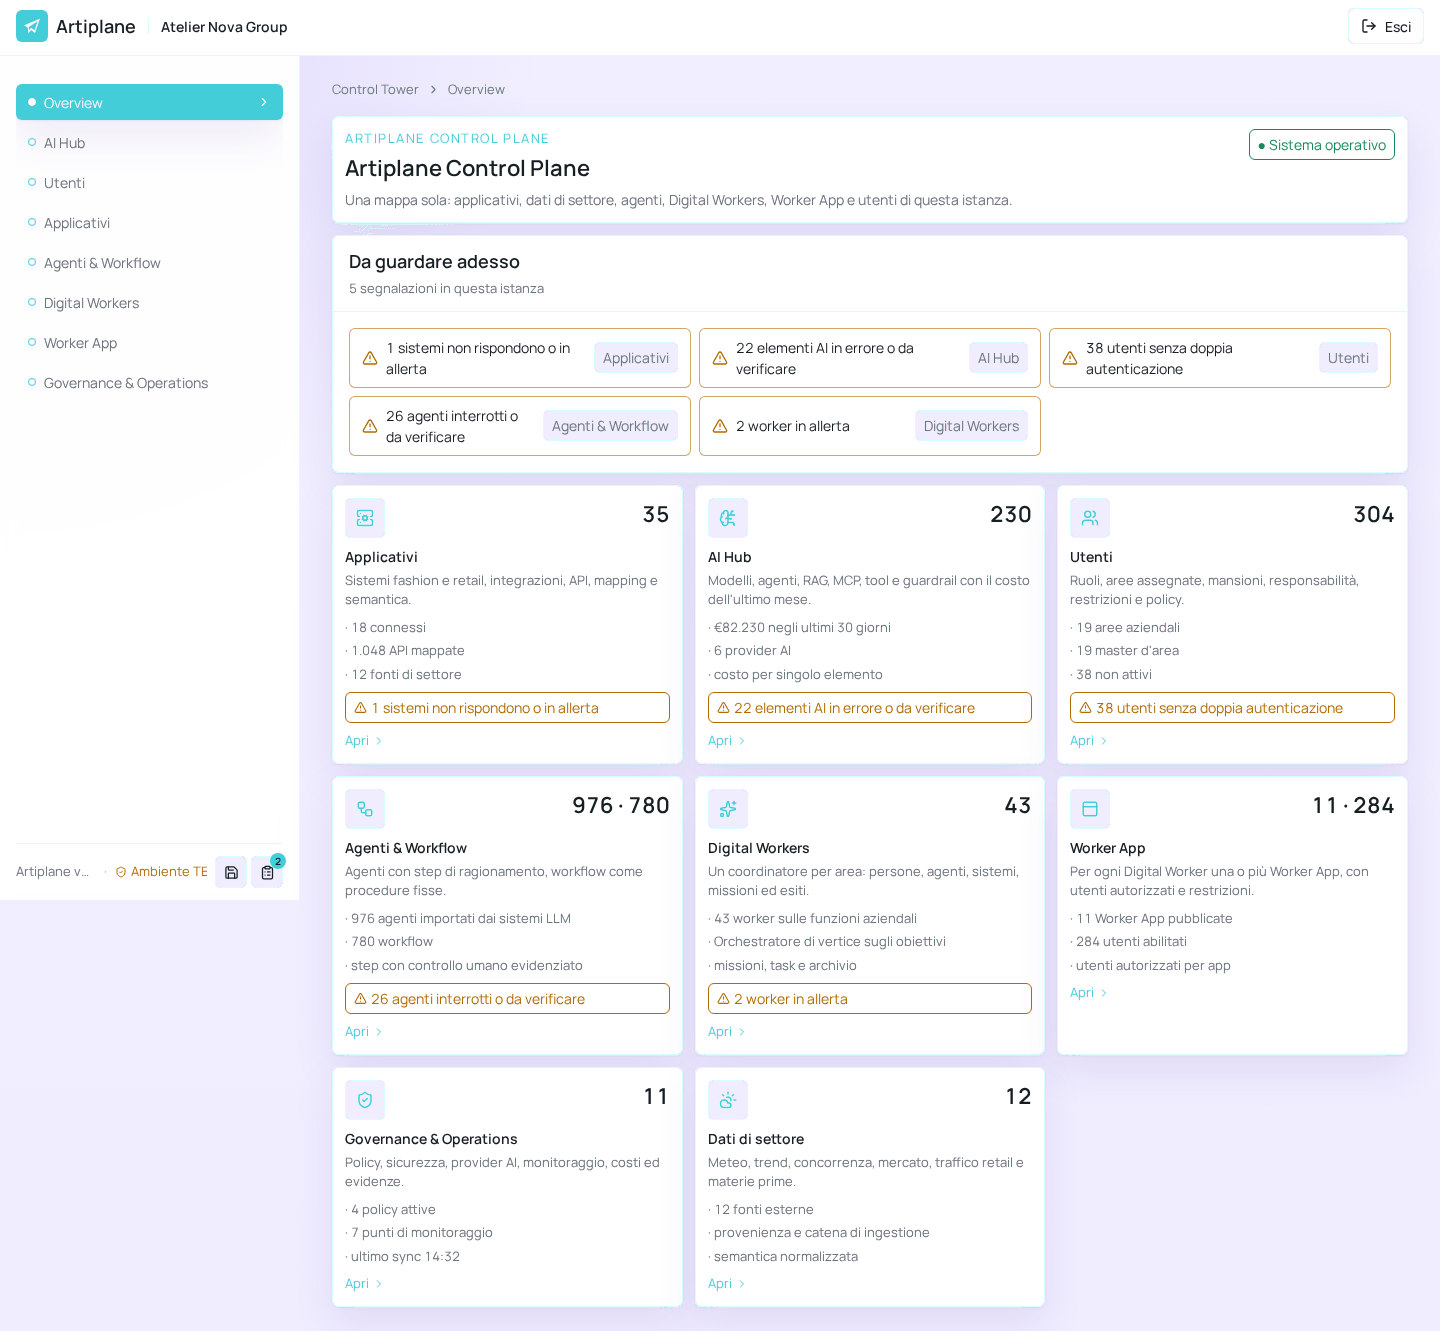The width and height of the screenshot is (1440, 1331).
Task: Click the '284 utenti abilitati' line
Action: [1131, 942]
